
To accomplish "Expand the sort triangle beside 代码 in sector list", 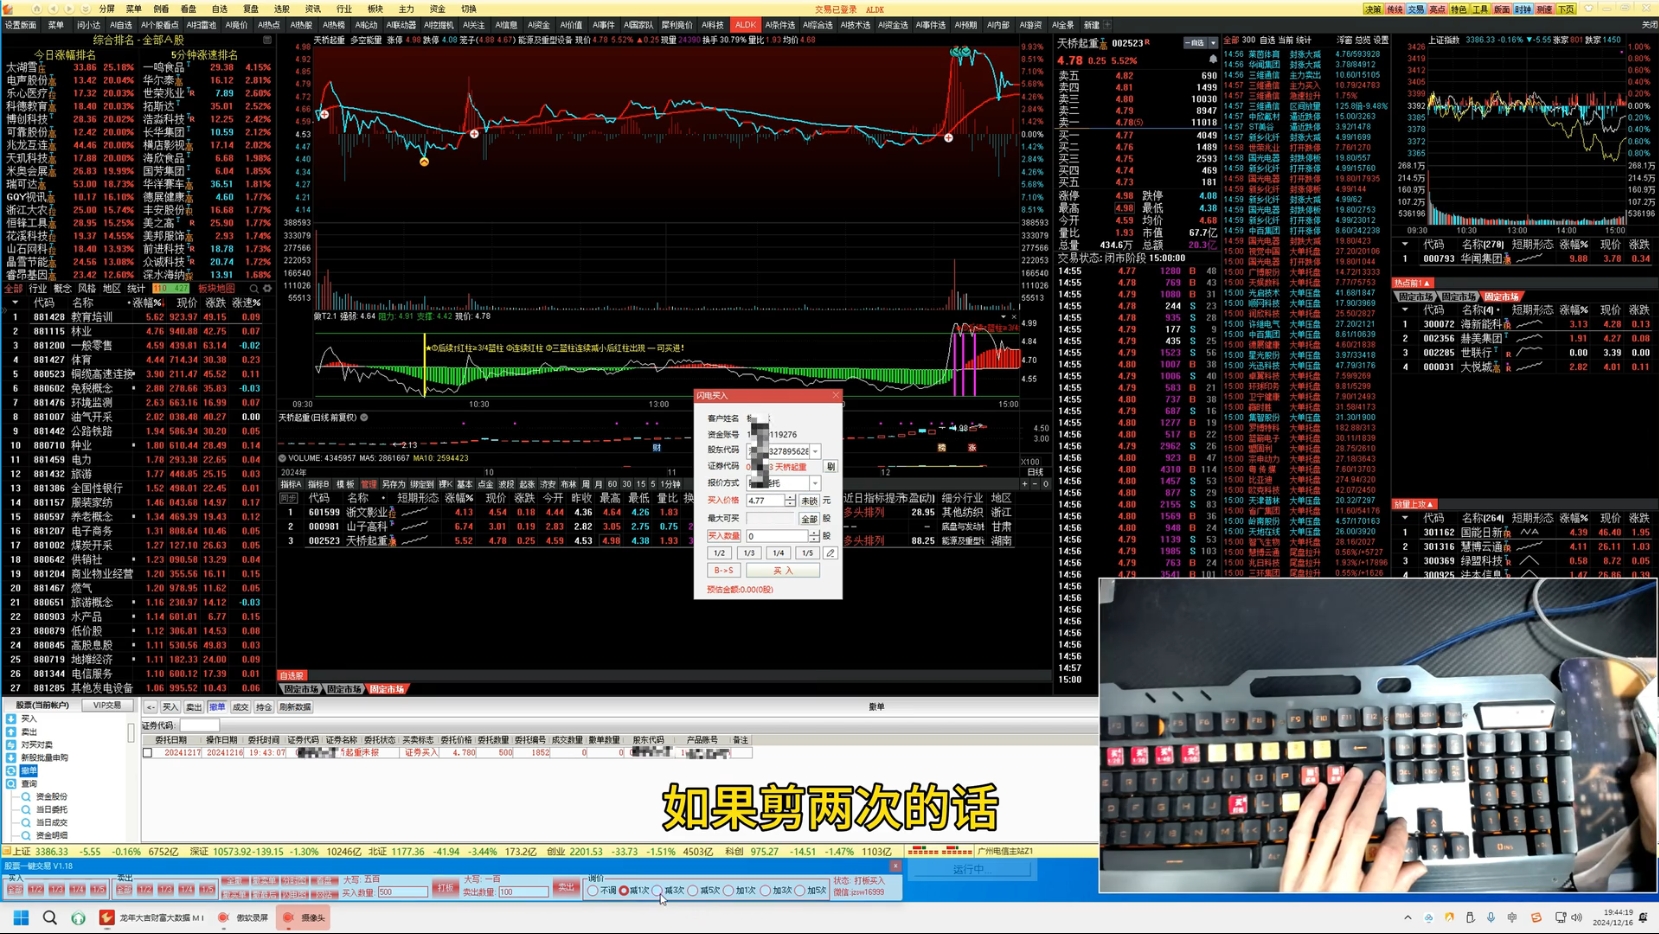I will click(14, 302).
